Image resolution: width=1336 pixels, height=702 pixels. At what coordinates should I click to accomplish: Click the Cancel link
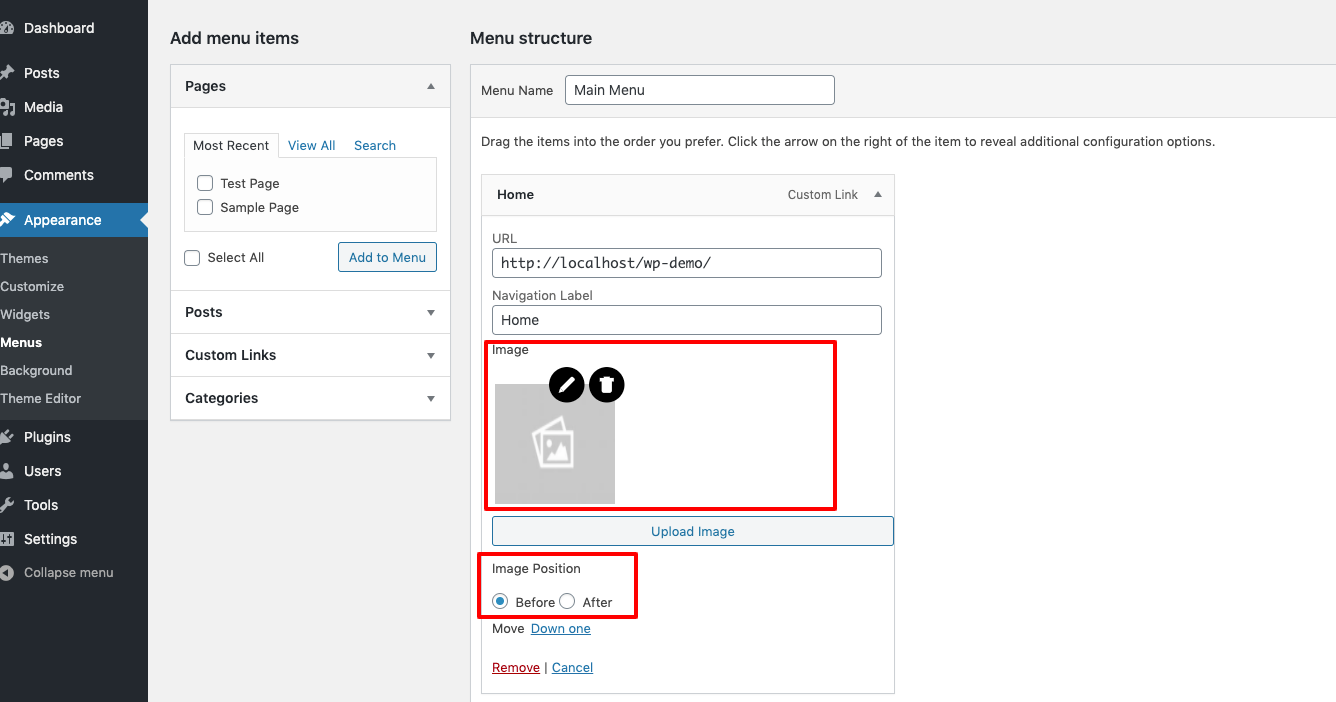[x=572, y=667]
